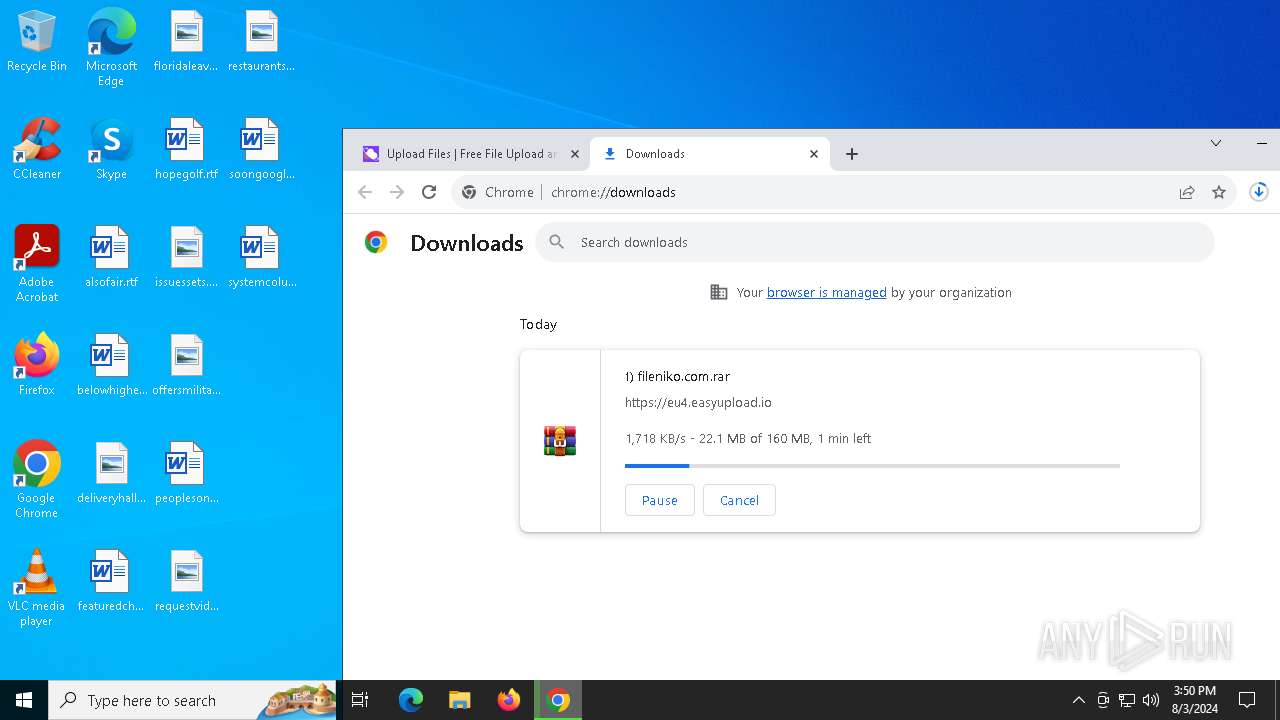Click search magnifier icon in downloads search
Screen dimensions: 1280x720
click(557, 242)
